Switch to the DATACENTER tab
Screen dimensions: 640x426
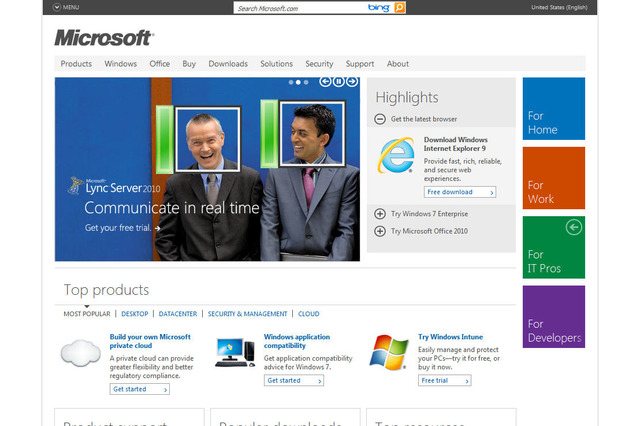pos(178,314)
